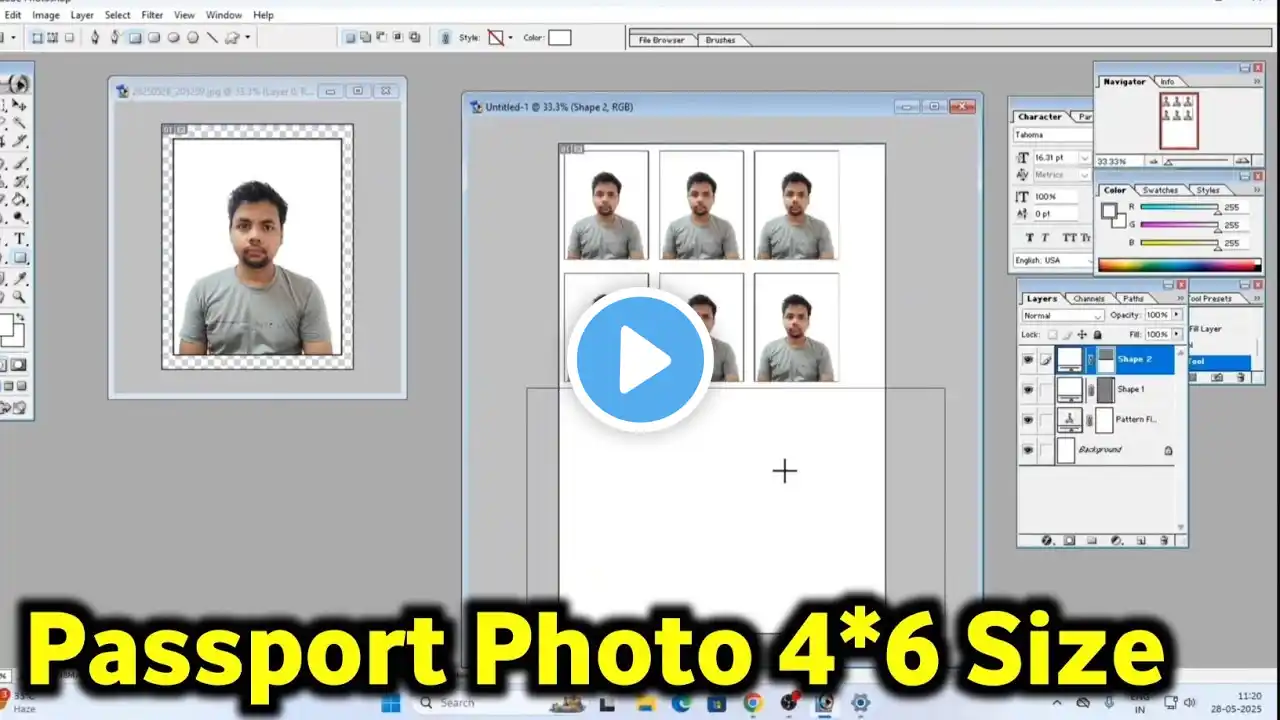Choose the Rounded Rectangle tool in options bar
1280x720 pixels.
pyautogui.click(x=154, y=38)
